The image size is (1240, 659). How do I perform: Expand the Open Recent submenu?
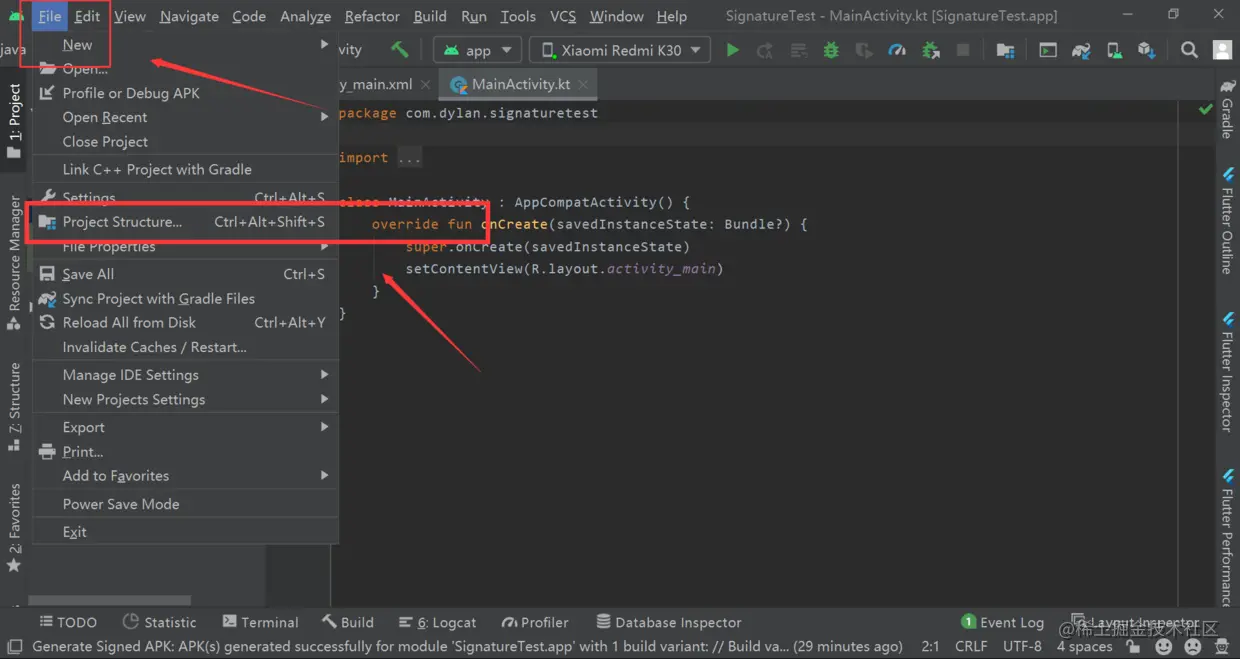(x=185, y=117)
